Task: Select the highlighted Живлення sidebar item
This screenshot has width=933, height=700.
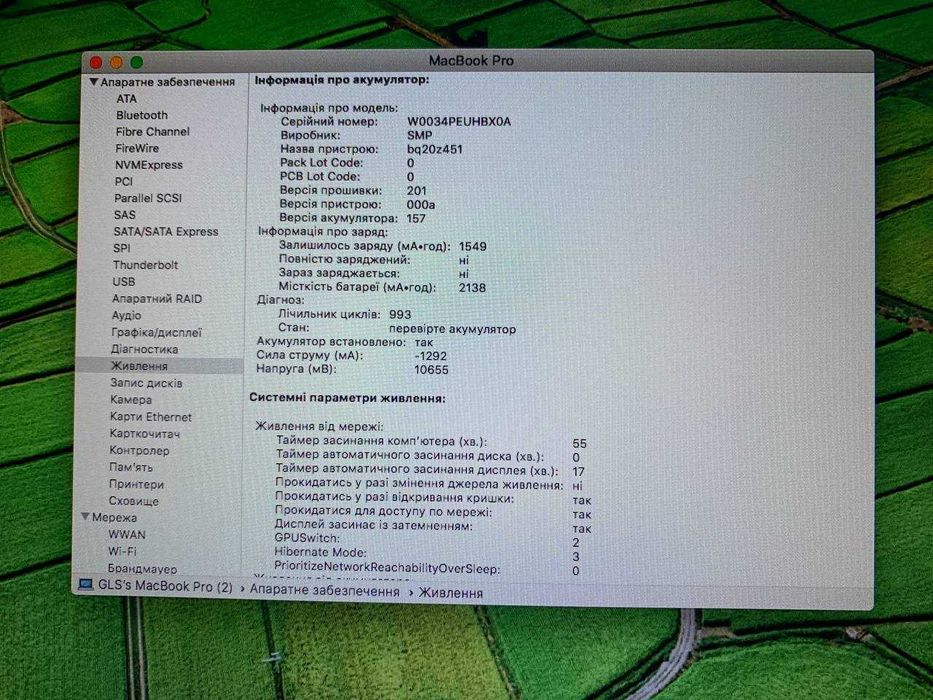Action: (159, 366)
